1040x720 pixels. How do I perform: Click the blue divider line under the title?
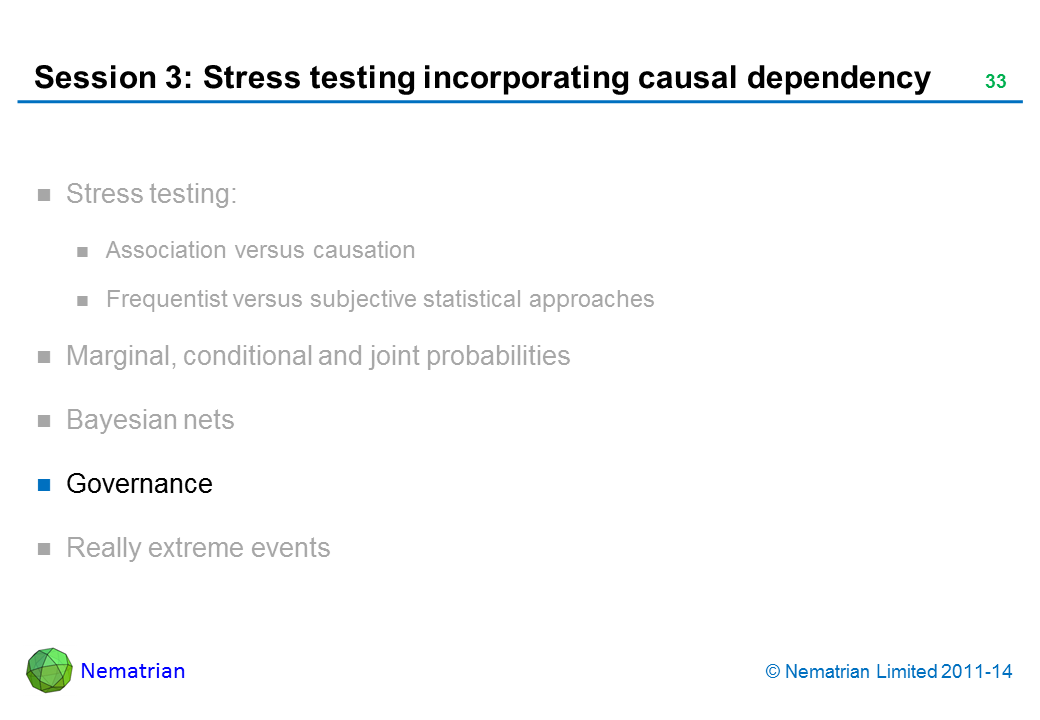(520, 102)
